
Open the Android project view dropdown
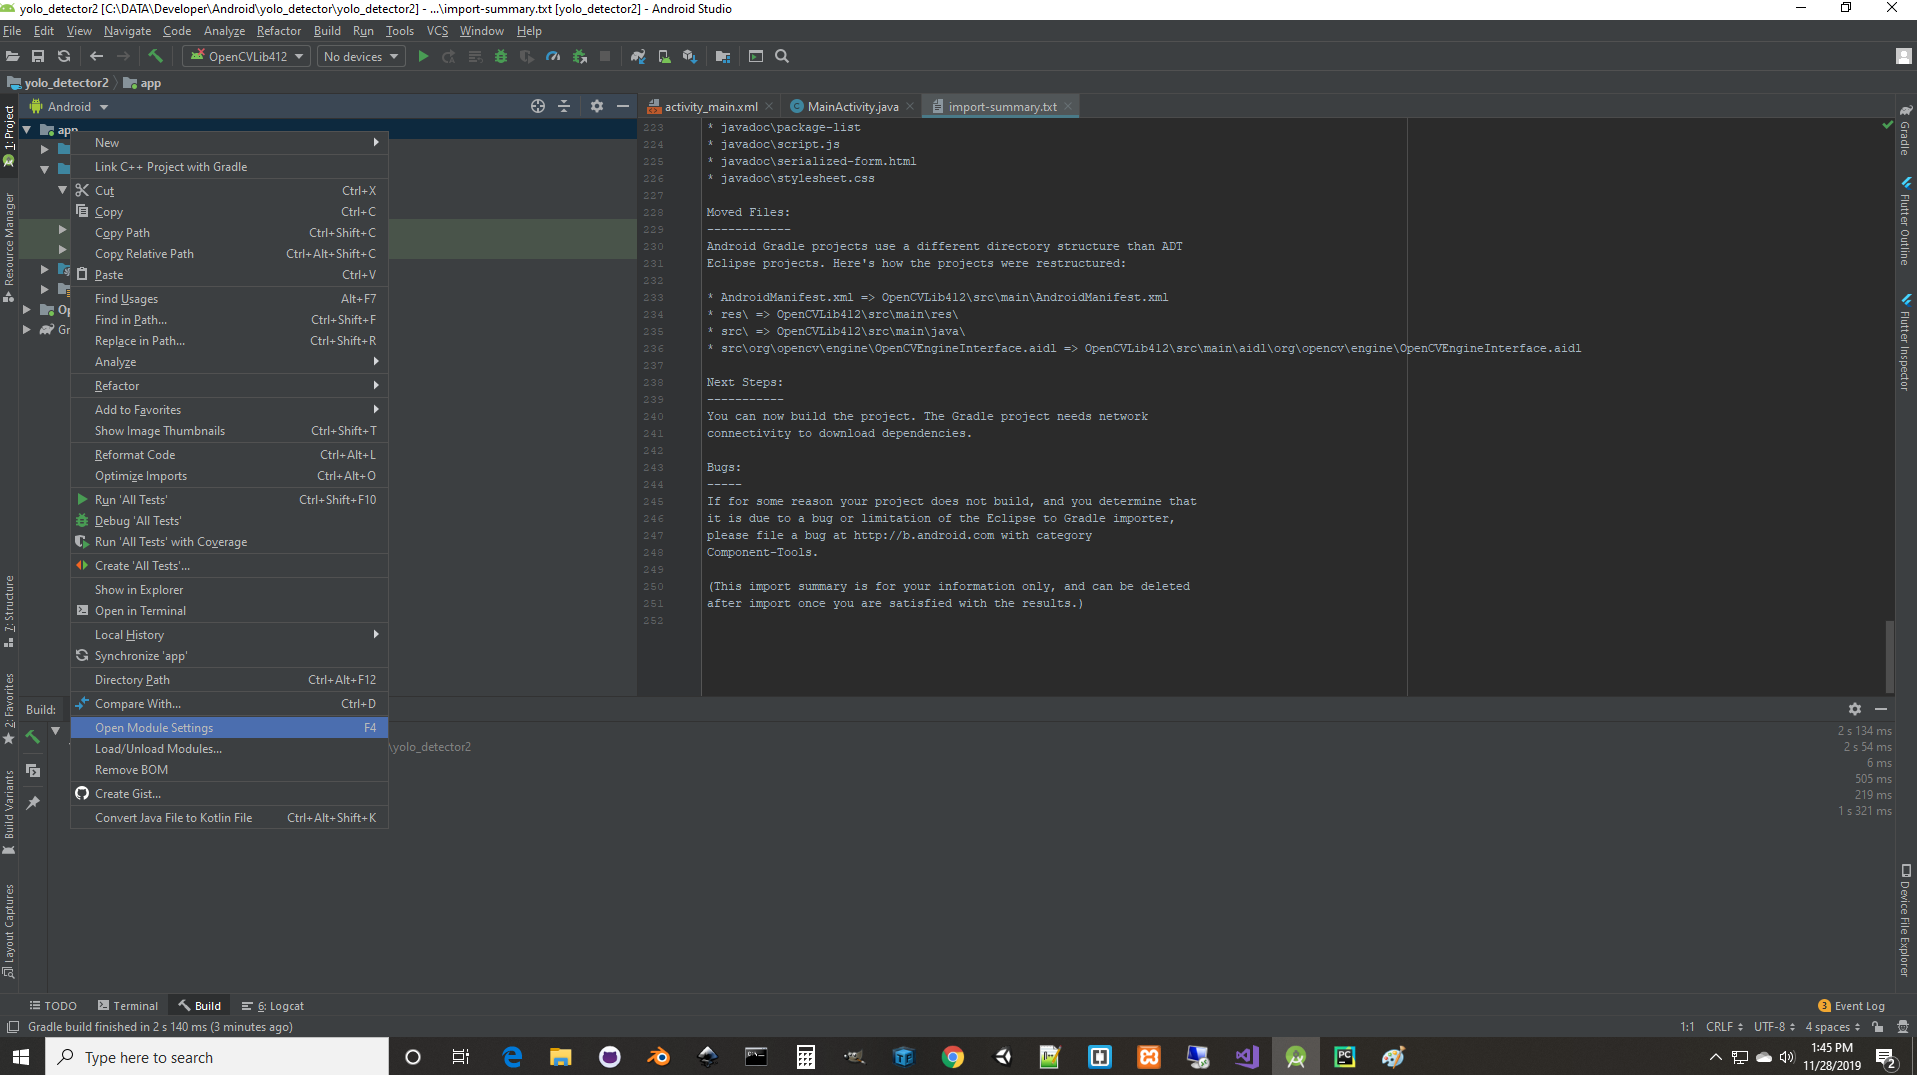pos(69,106)
